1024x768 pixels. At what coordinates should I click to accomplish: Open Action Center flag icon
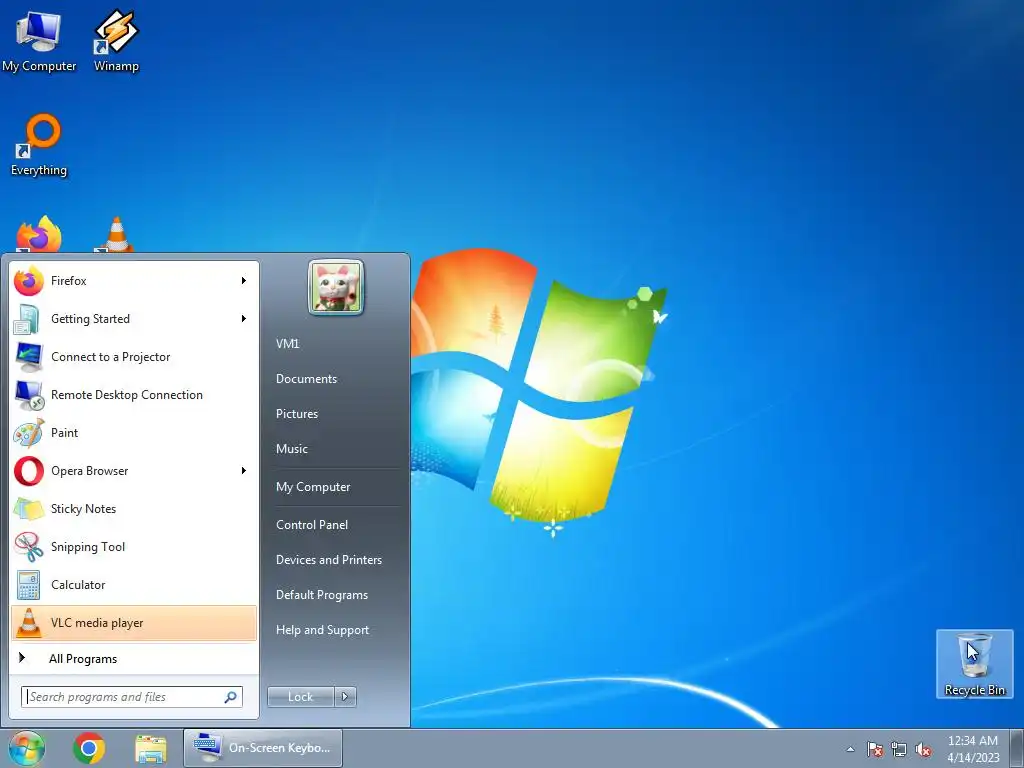875,749
